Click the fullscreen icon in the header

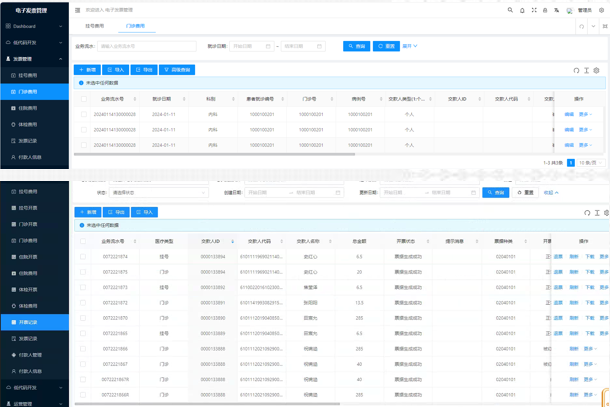(535, 10)
